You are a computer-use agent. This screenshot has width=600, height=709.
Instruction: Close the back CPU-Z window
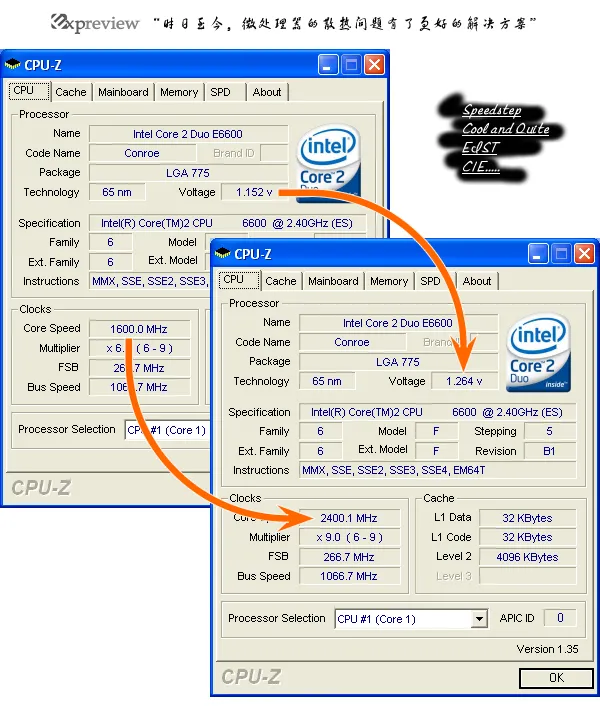[374, 65]
